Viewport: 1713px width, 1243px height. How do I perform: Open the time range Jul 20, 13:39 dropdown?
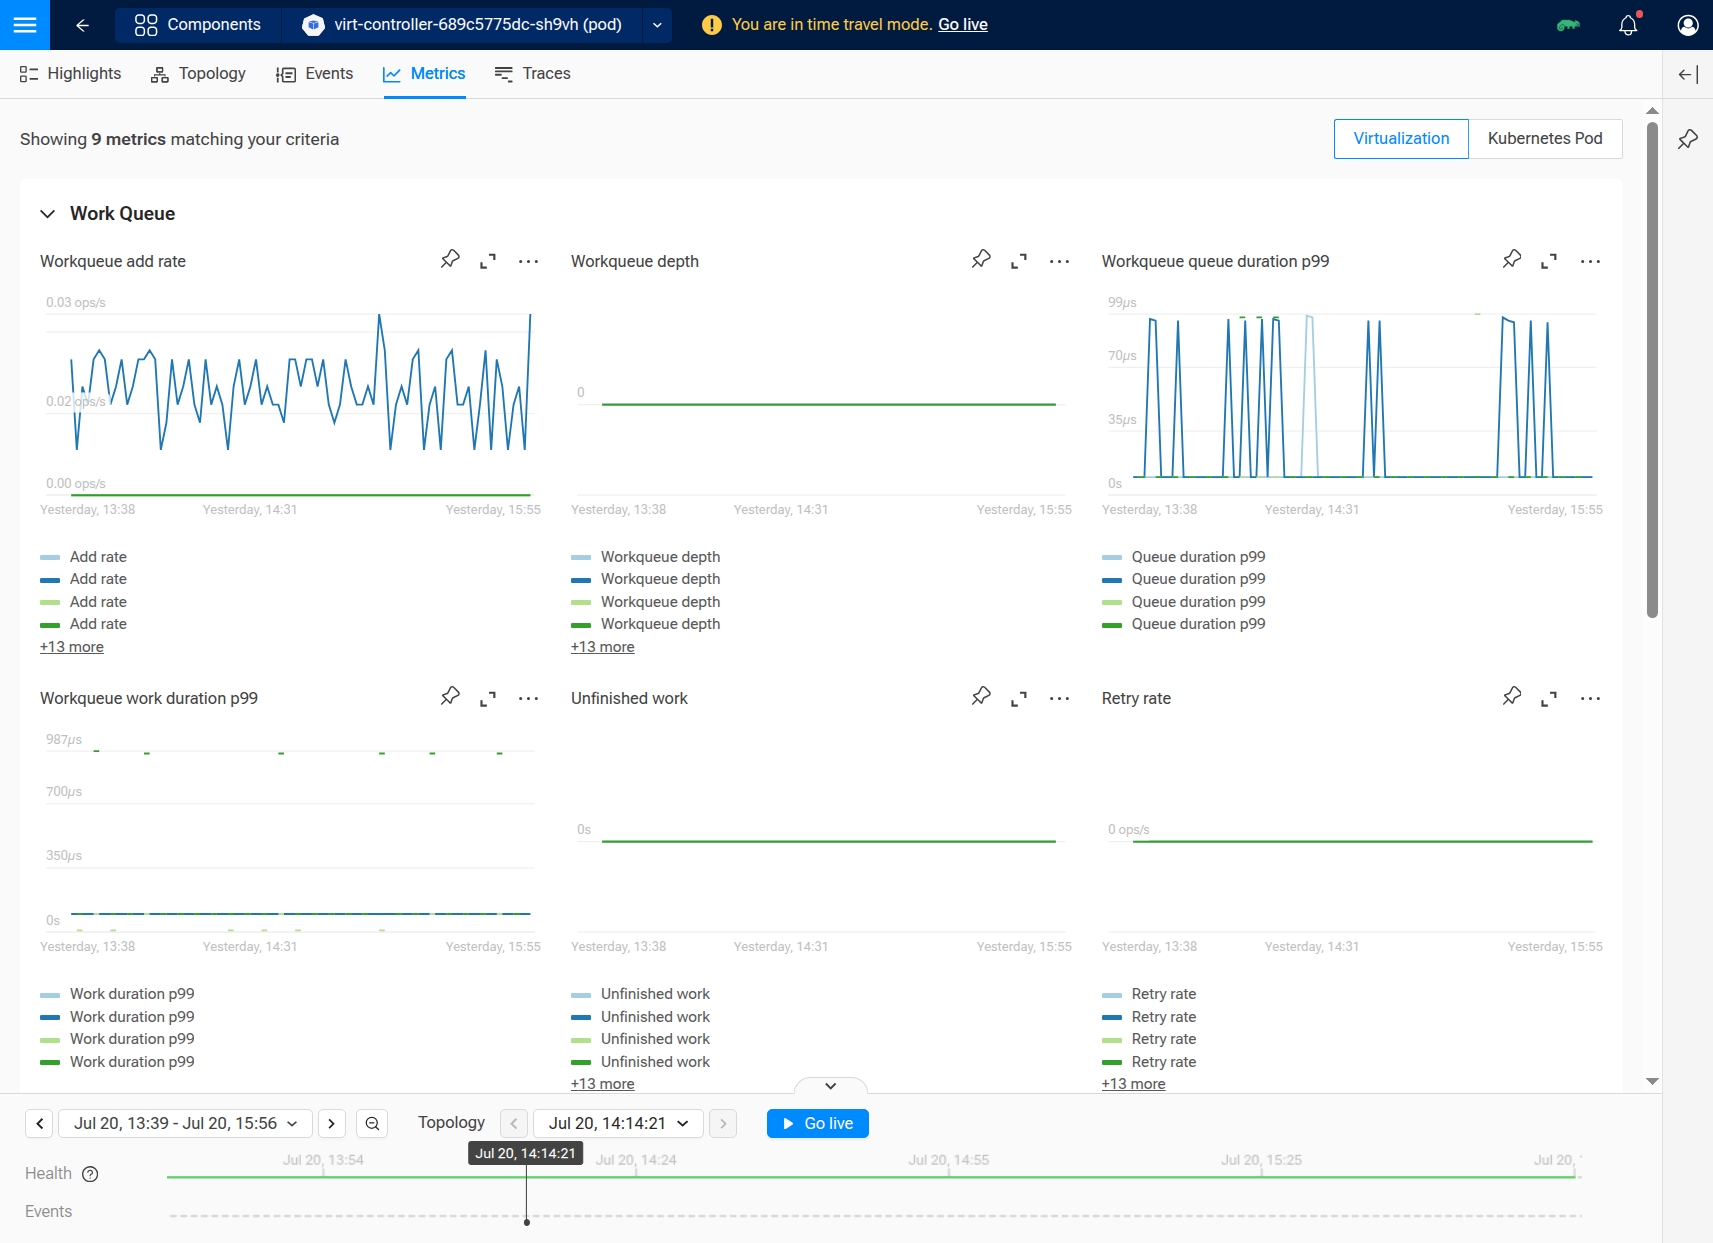(186, 1123)
